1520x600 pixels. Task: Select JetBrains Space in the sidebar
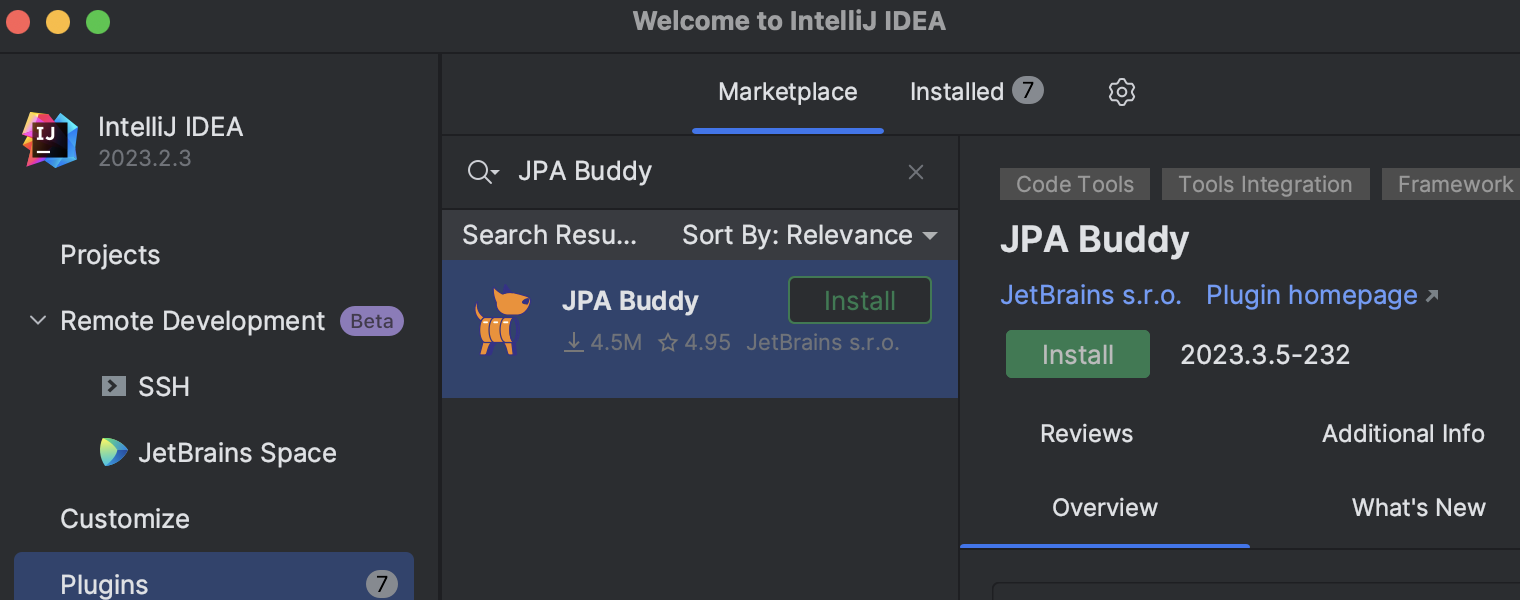click(237, 453)
